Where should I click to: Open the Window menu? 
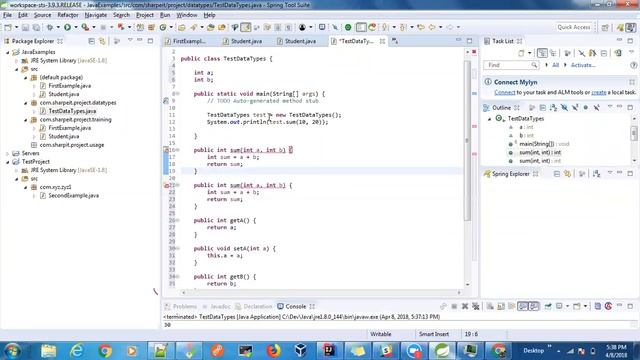point(187,15)
